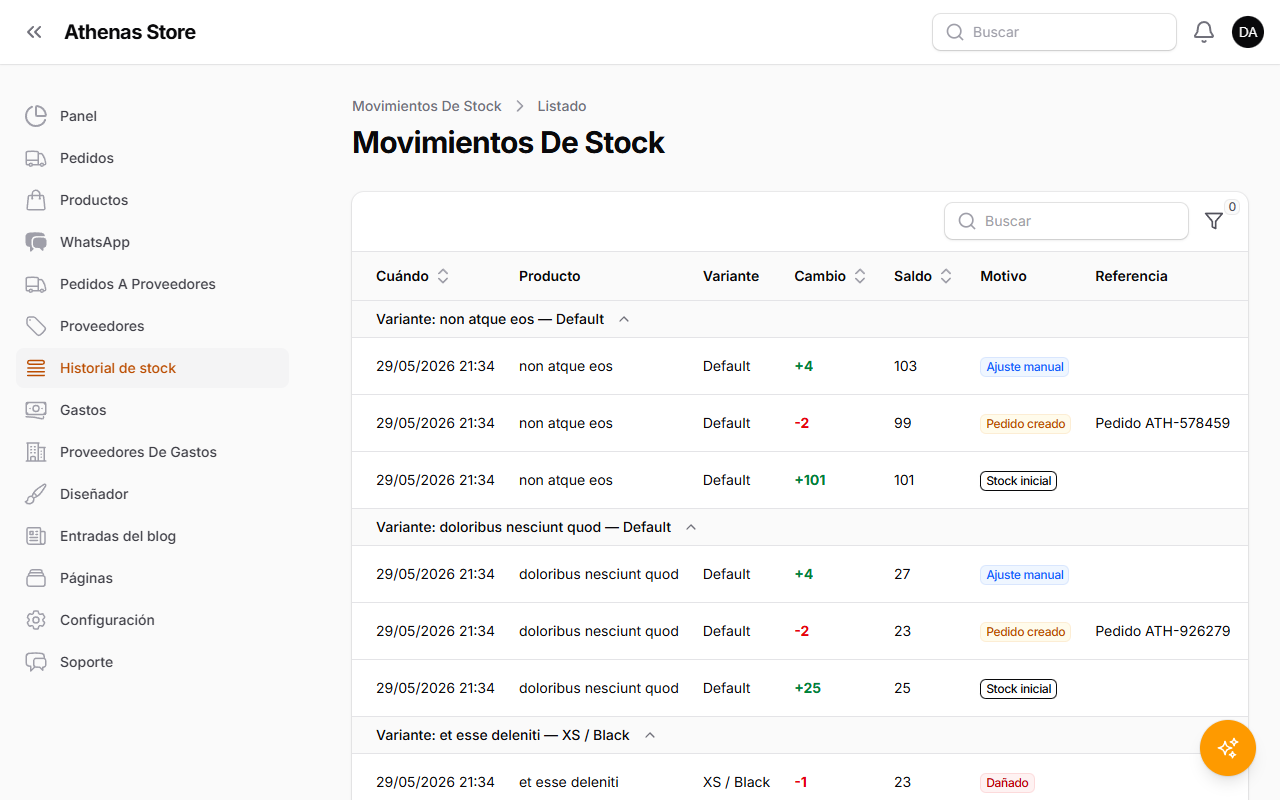Click the Entradas del blog newspaper icon
The width and height of the screenshot is (1280, 800).
(36, 536)
